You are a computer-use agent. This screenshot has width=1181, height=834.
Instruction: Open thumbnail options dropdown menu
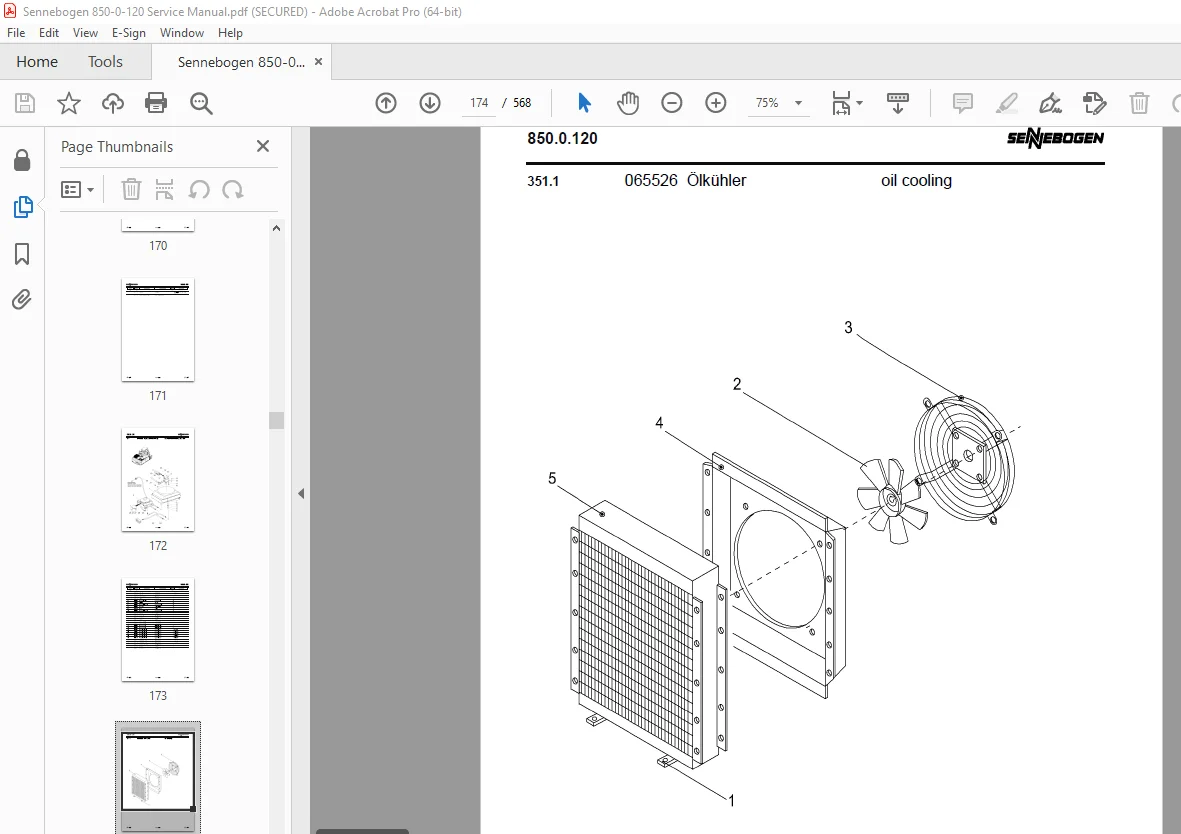[x=78, y=190]
